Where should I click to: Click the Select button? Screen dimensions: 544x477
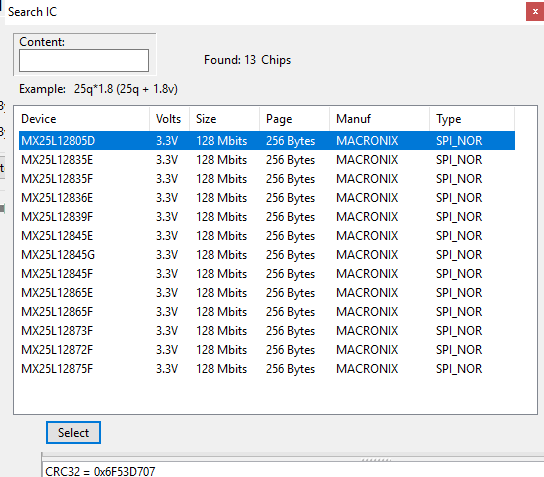[73, 433]
